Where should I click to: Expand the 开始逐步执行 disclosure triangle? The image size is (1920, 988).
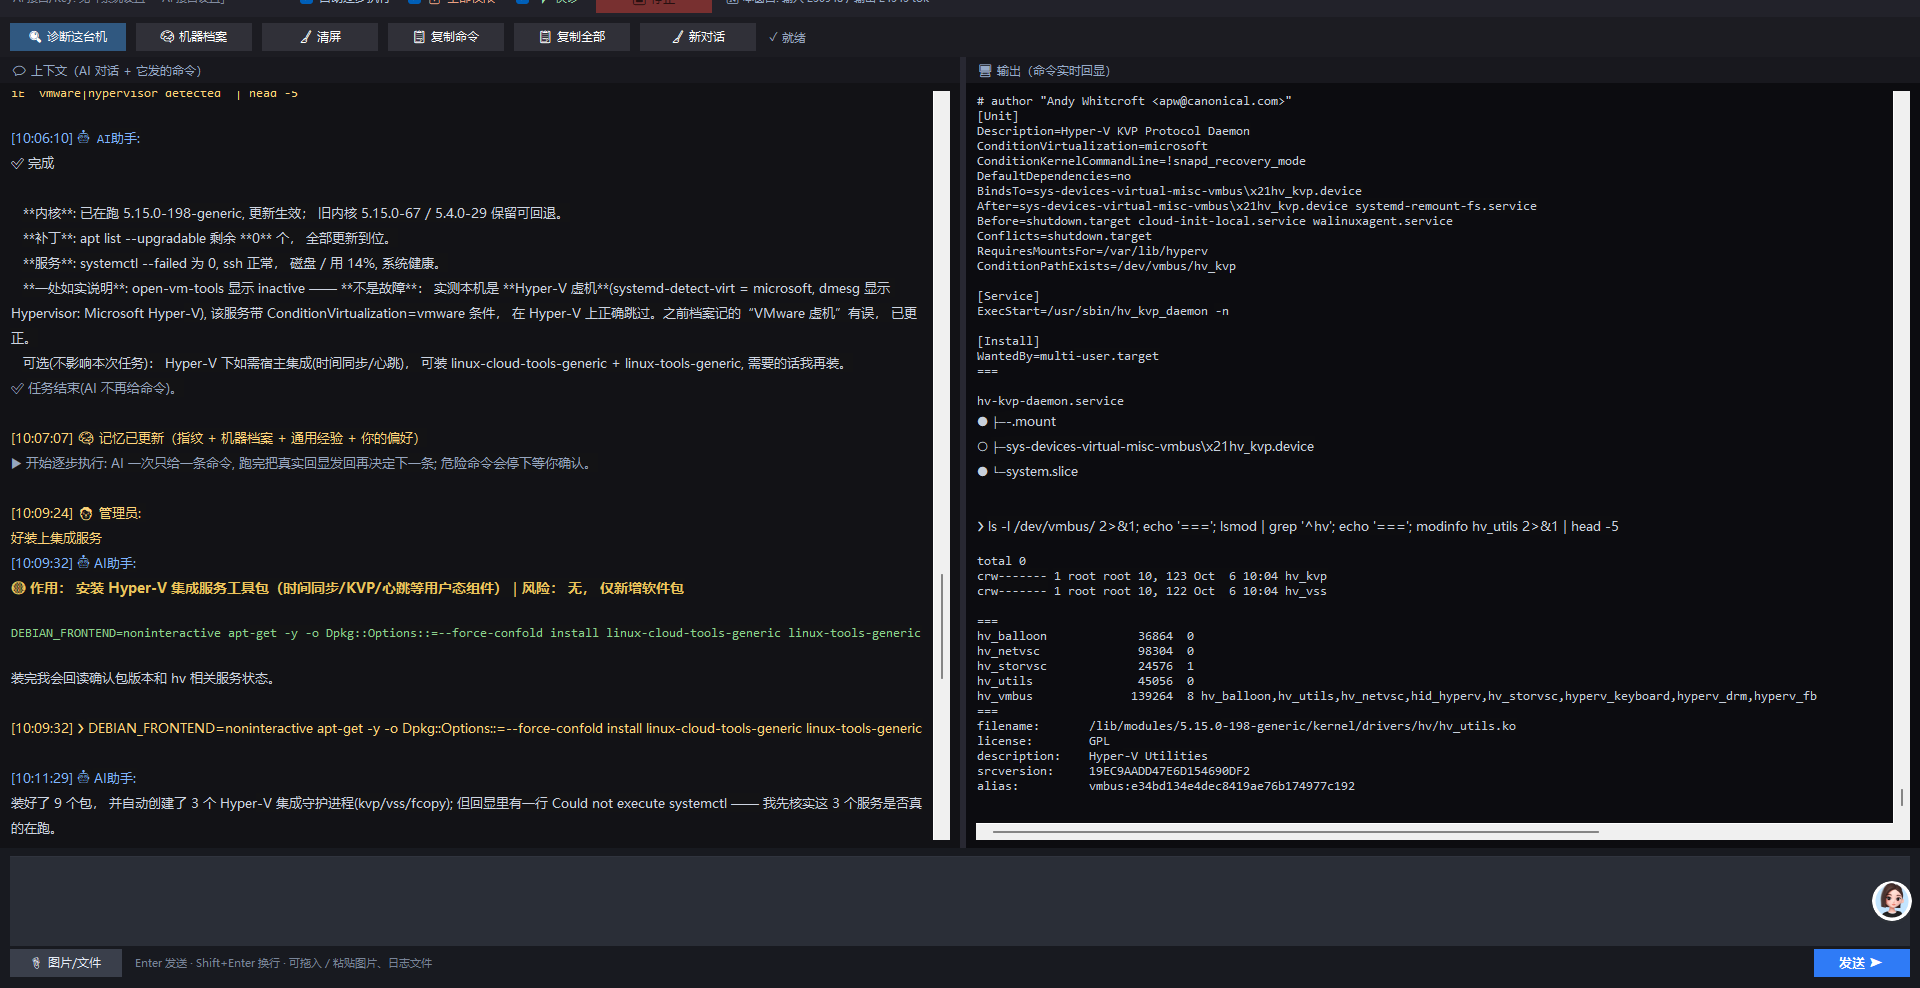tap(16, 463)
